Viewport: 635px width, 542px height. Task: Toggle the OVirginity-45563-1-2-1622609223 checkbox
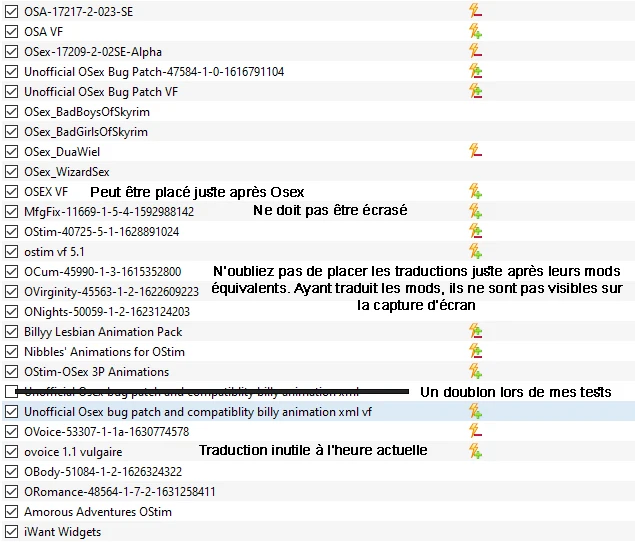[x=11, y=291]
